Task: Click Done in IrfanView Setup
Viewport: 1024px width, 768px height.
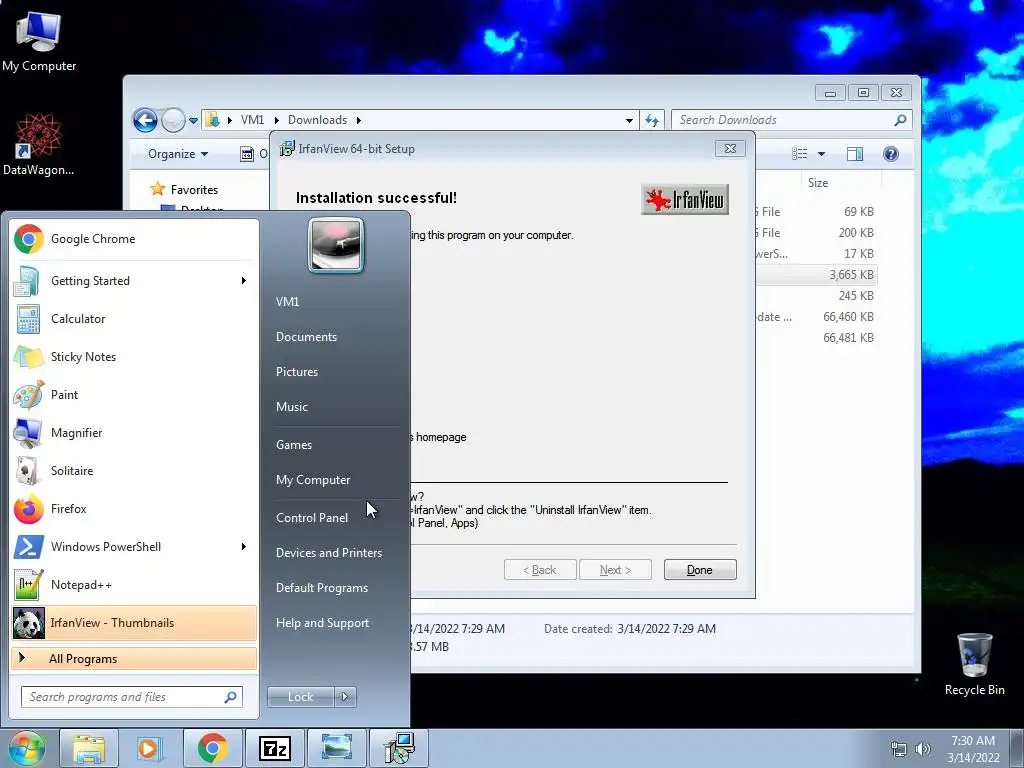Action: coord(700,570)
